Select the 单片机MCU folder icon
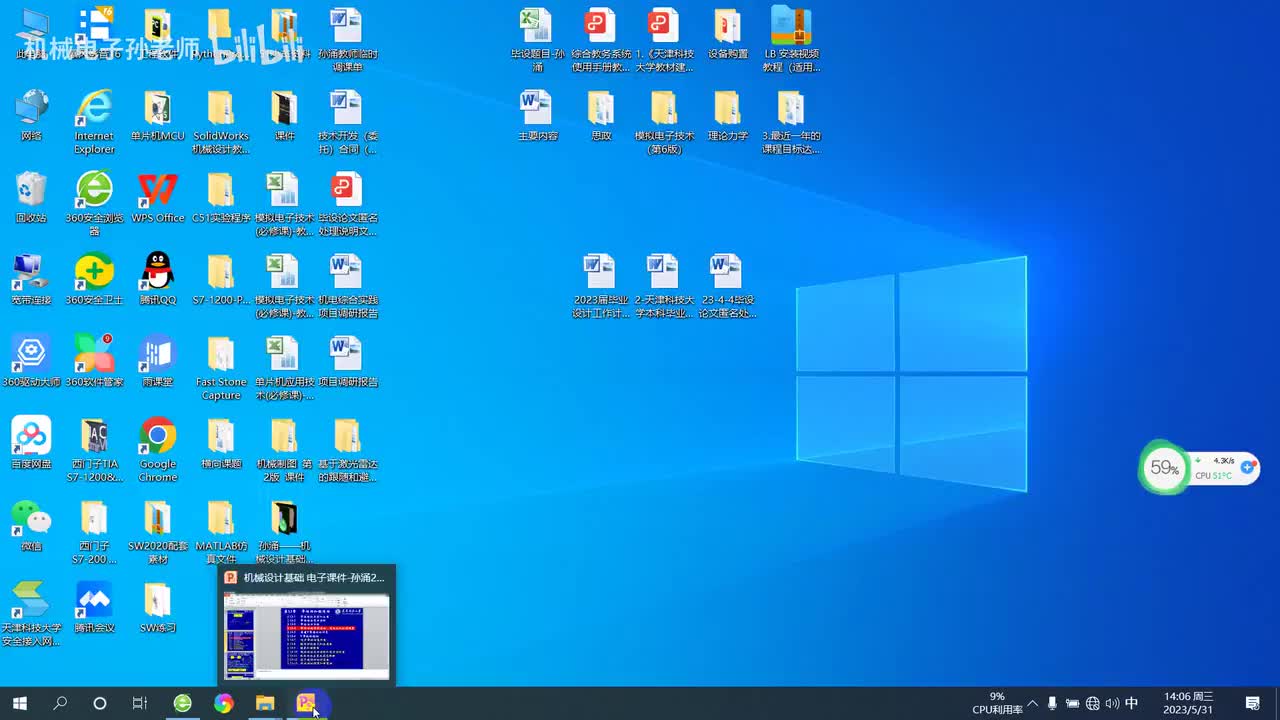 [x=158, y=116]
